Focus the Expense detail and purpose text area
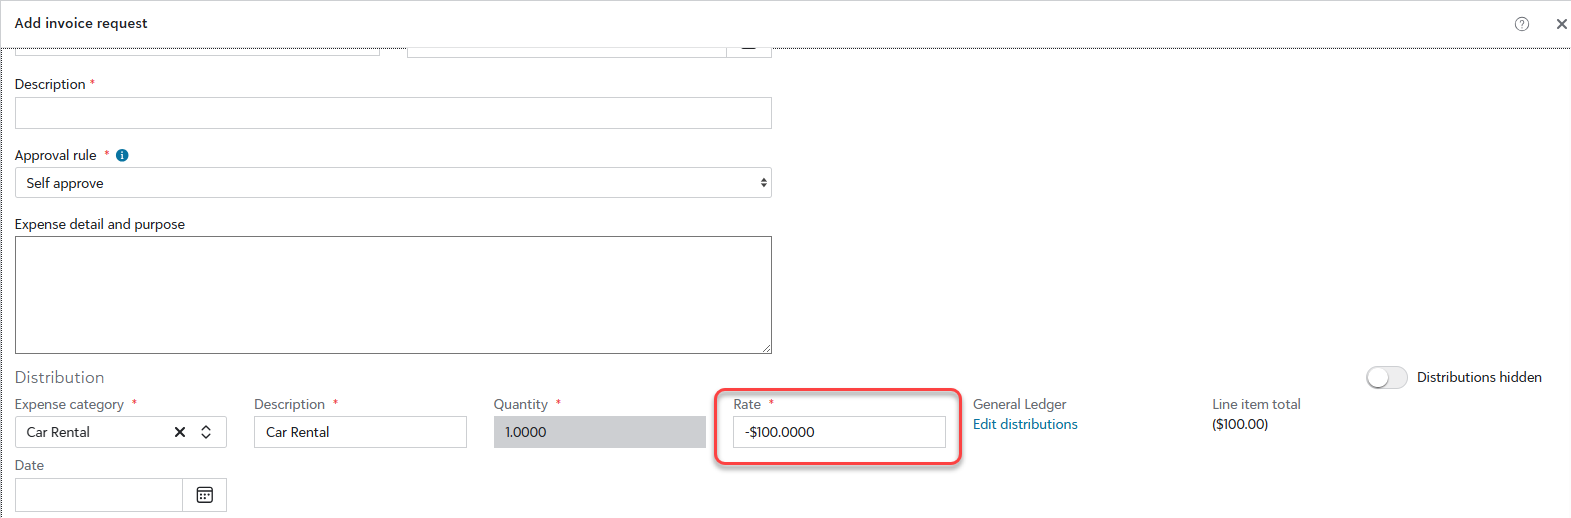 point(392,294)
